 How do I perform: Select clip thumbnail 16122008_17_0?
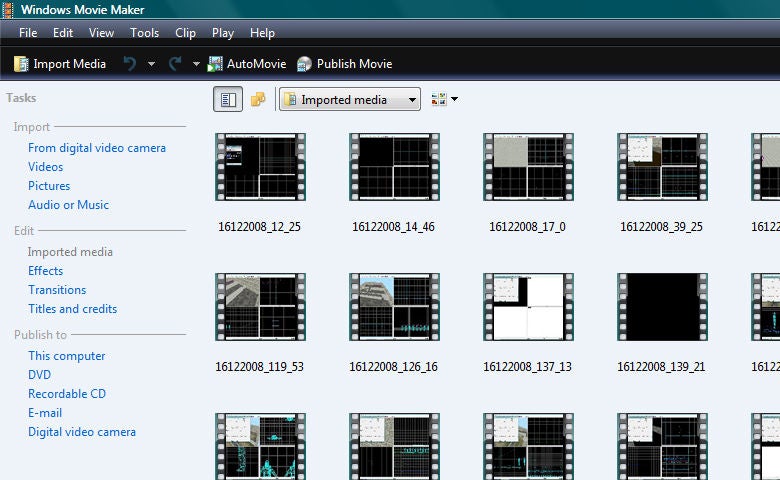528,167
